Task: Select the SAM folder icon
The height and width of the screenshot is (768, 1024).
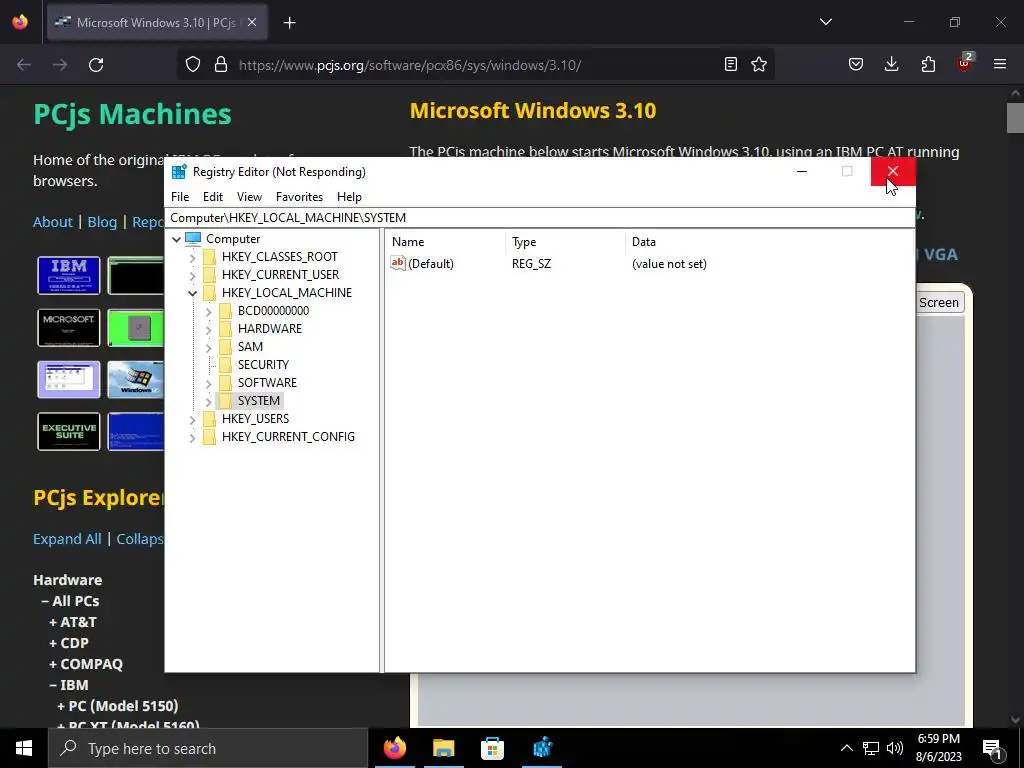Action: point(225,346)
